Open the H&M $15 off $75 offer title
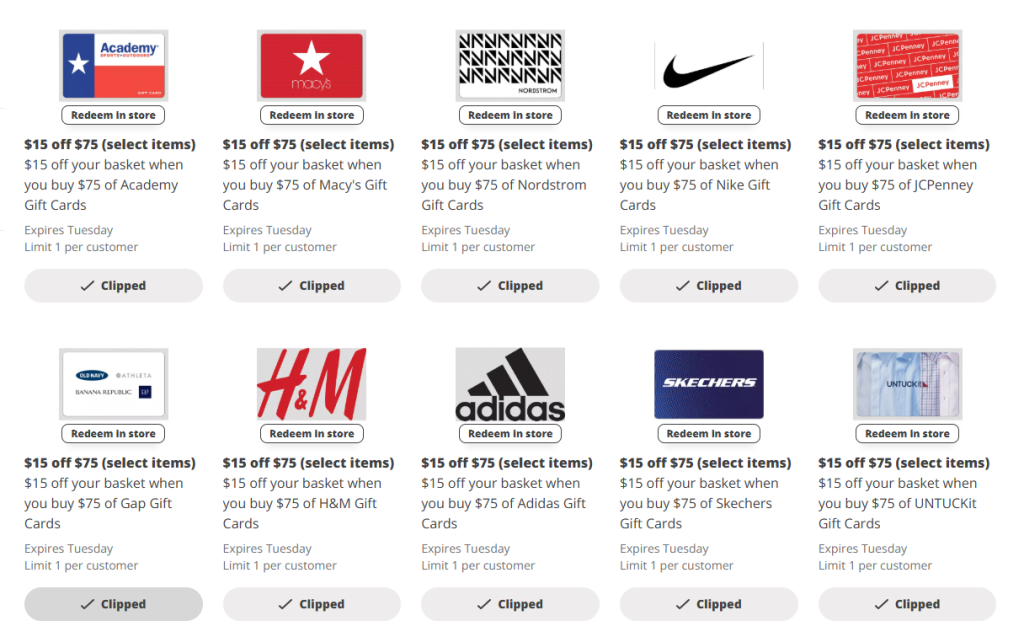The width and height of the screenshot is (1024, 637). click(x=308, y=463)
